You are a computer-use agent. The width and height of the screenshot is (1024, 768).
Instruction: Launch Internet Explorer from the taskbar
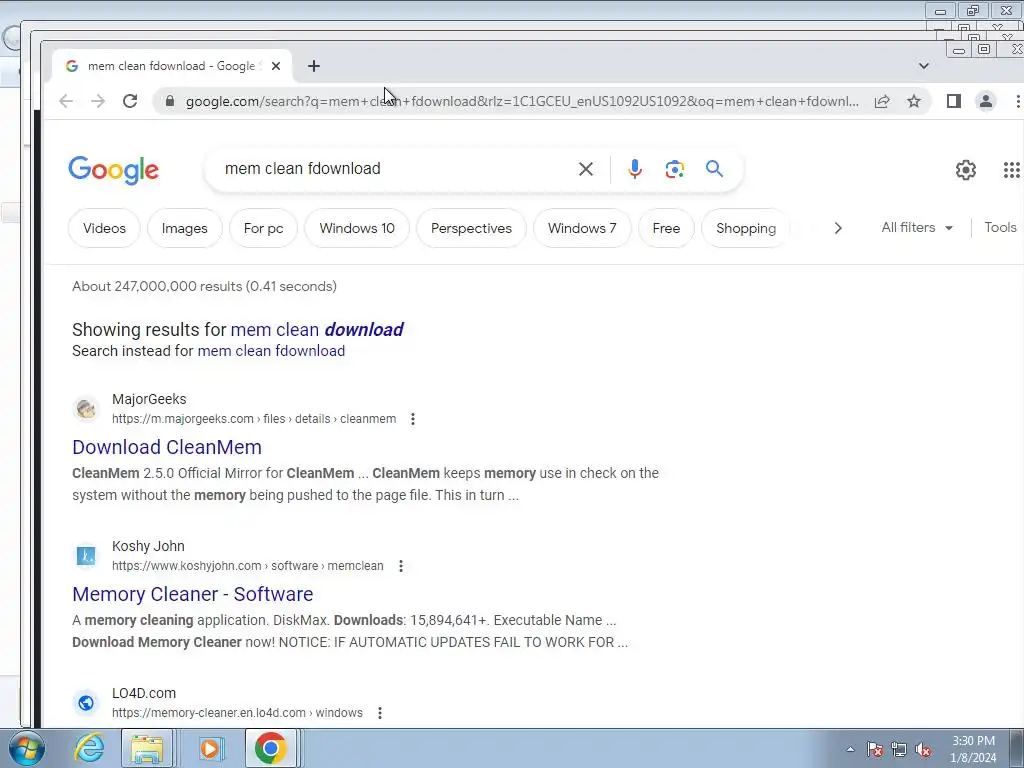[x=89, y=748]
